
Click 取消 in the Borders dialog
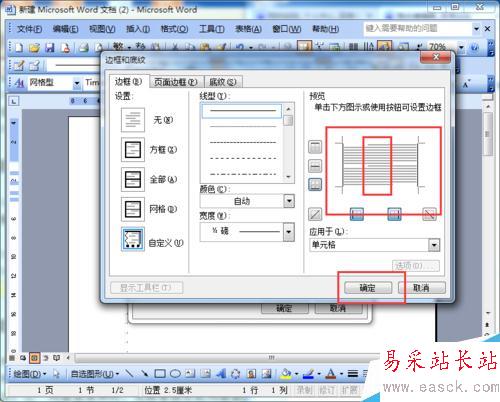tap(422, 288)
